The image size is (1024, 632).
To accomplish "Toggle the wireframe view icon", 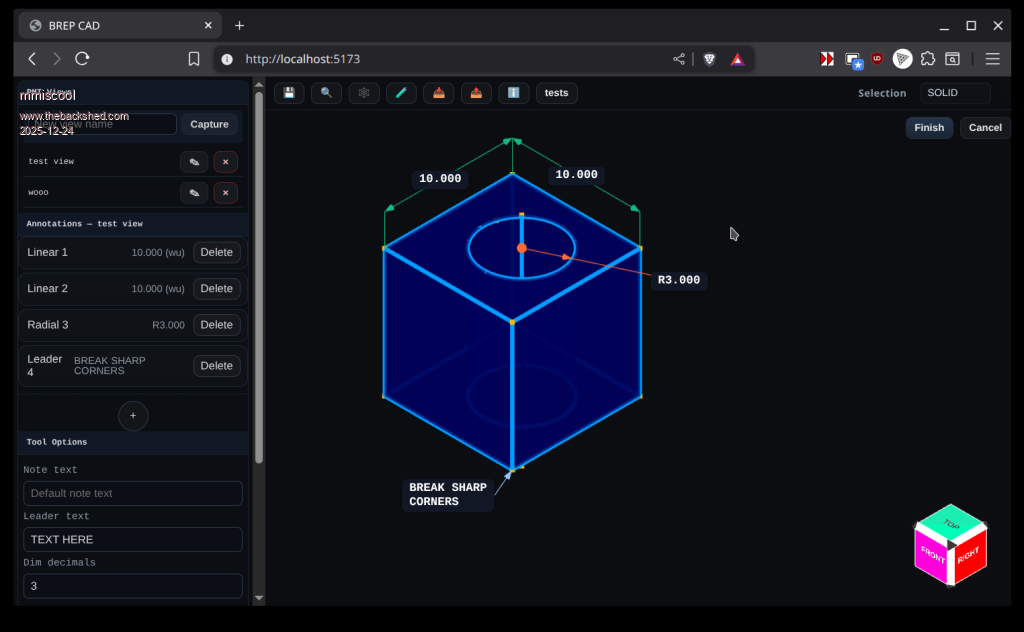I will coord(364,93).
